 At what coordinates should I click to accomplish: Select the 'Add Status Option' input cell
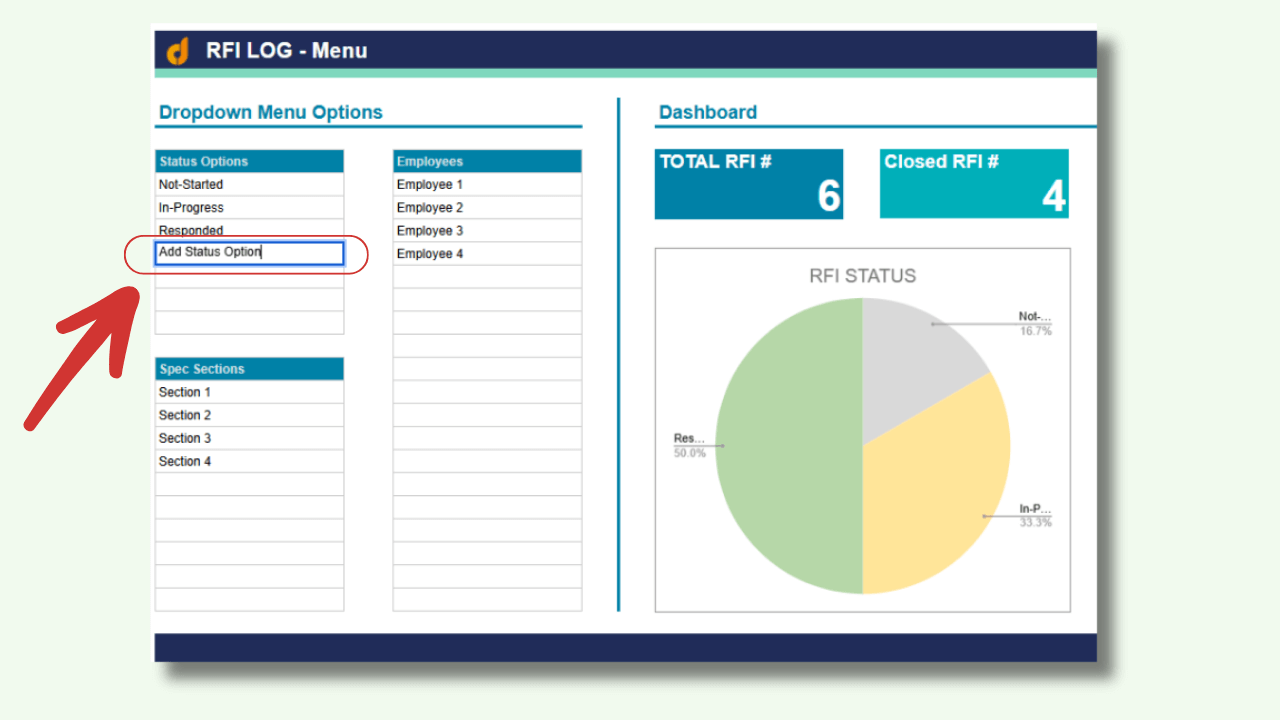250,253
